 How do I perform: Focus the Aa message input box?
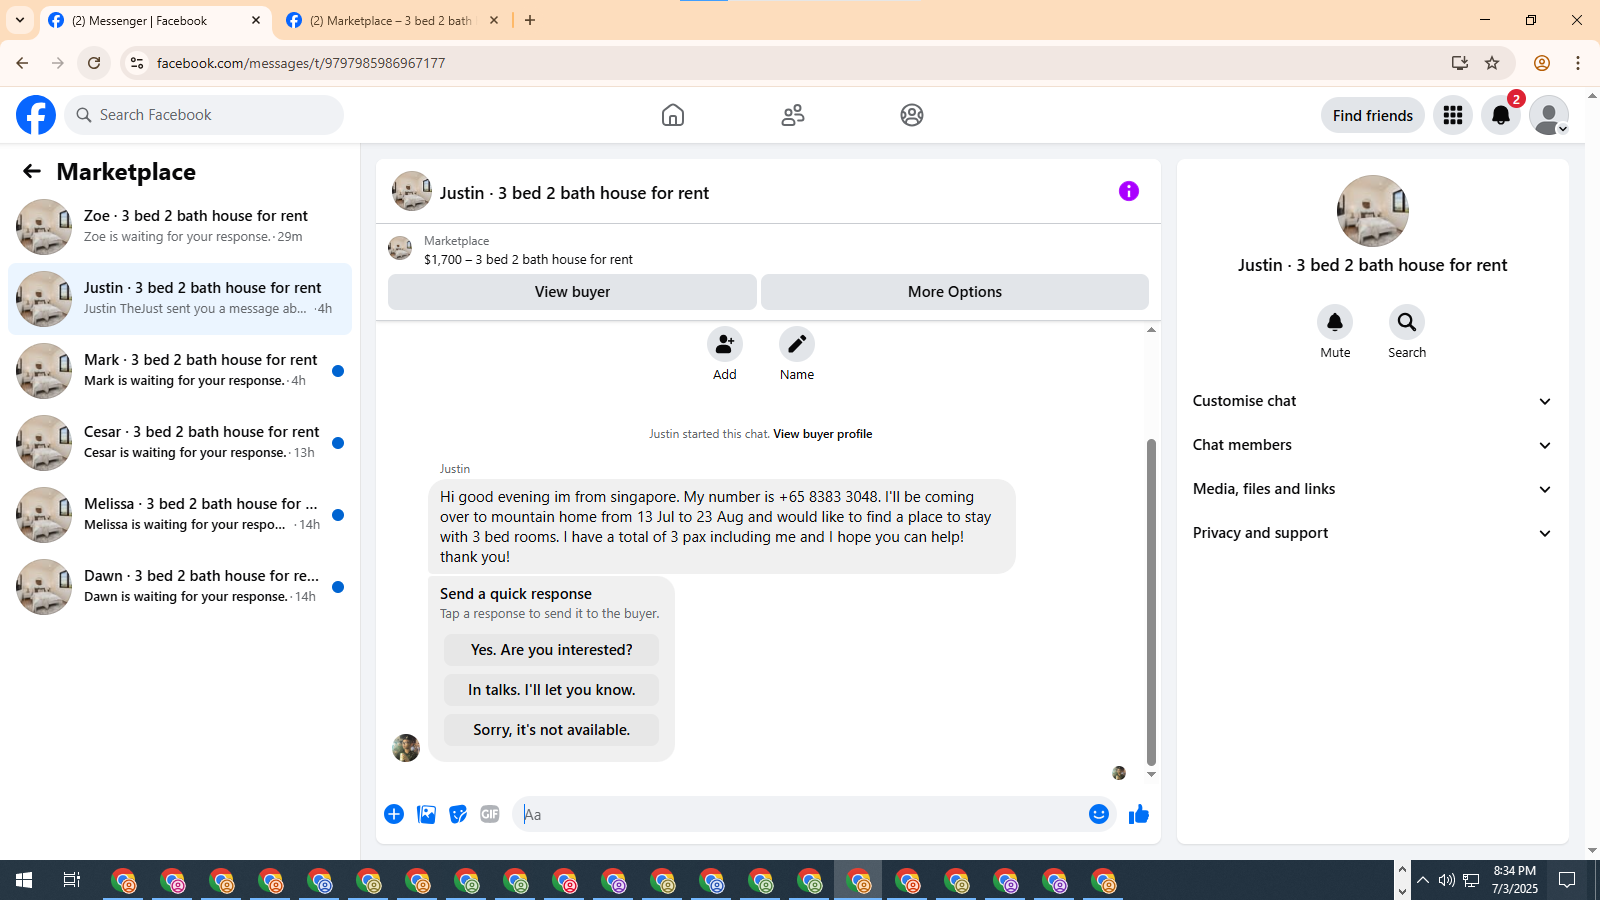pos(800,814)
